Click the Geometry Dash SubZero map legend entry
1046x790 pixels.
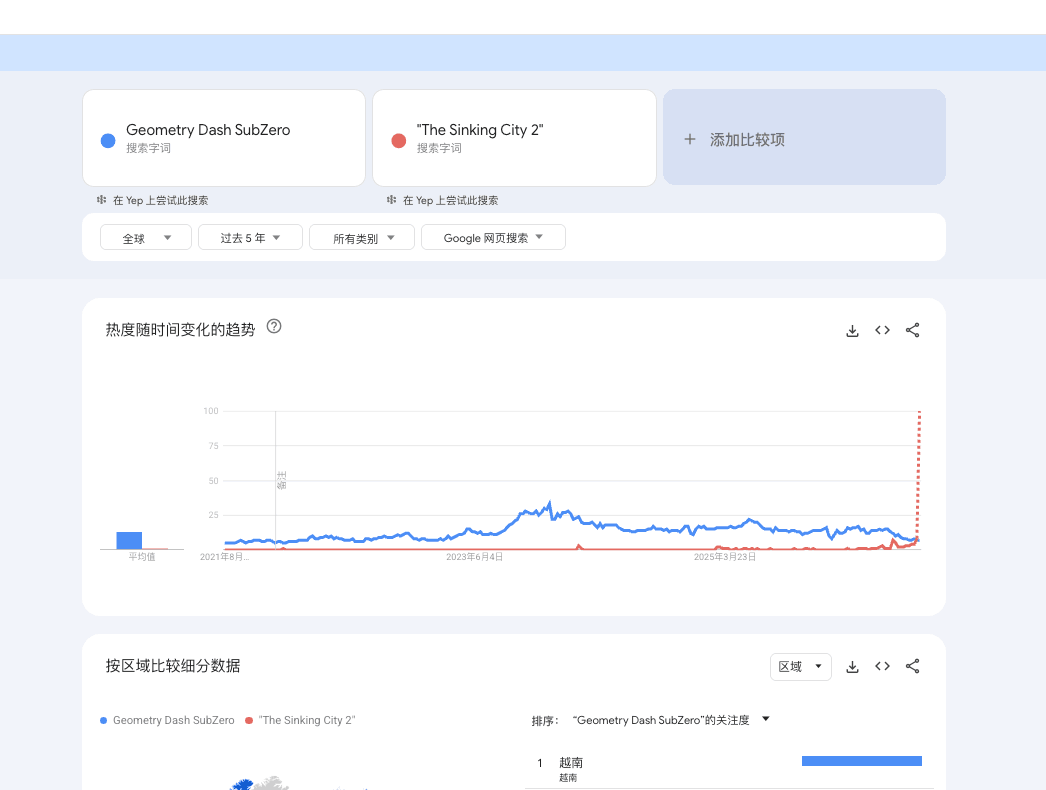pos(167,720)
